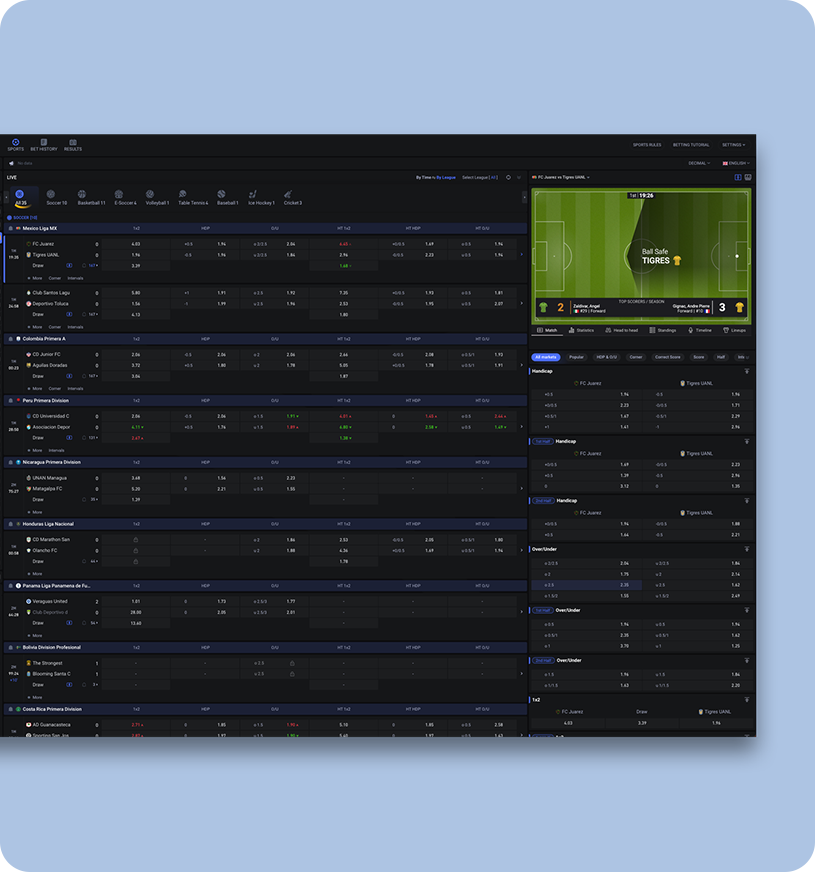Show Cricket live events
Viewport: 815px width, 872px height.
coord(293,197)
